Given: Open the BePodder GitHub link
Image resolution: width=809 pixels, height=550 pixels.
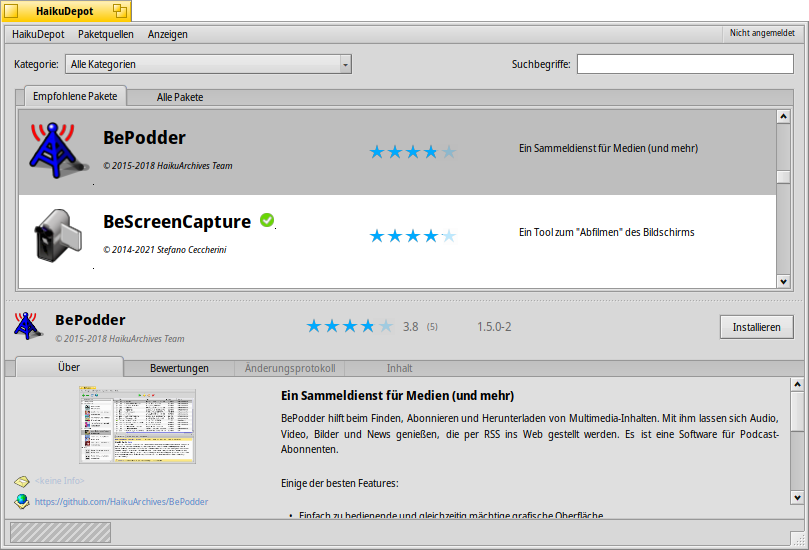Looking at the screenshot, I should [x=121, y=502].
